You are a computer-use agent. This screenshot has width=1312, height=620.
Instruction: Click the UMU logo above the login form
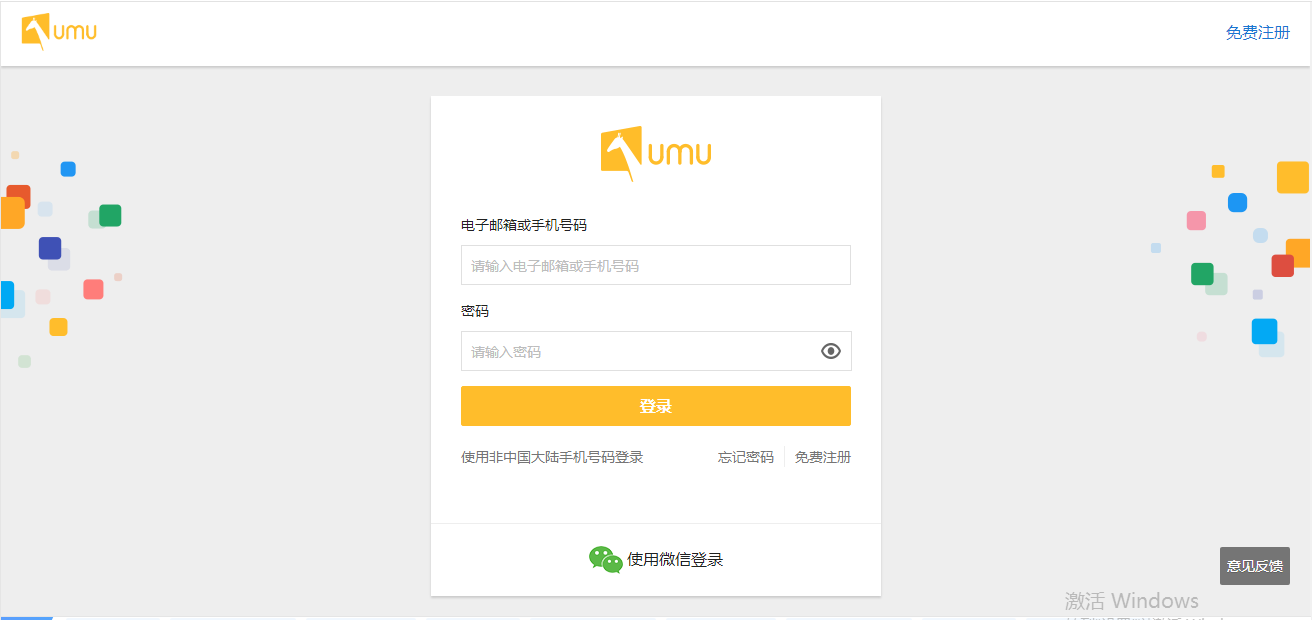pyautogui.click(x=656, y=154)
